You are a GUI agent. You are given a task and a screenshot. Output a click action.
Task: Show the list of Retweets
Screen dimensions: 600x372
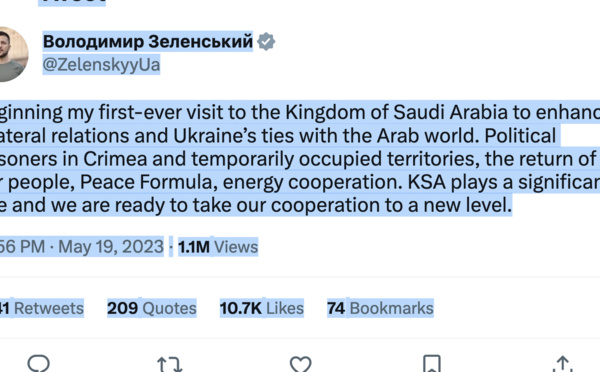(x=42, y=308)
